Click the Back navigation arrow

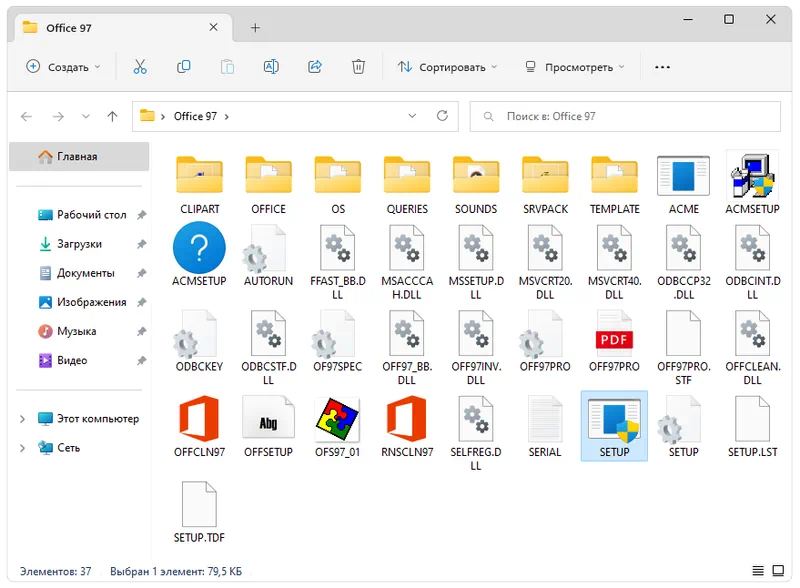tap(27, 116)
